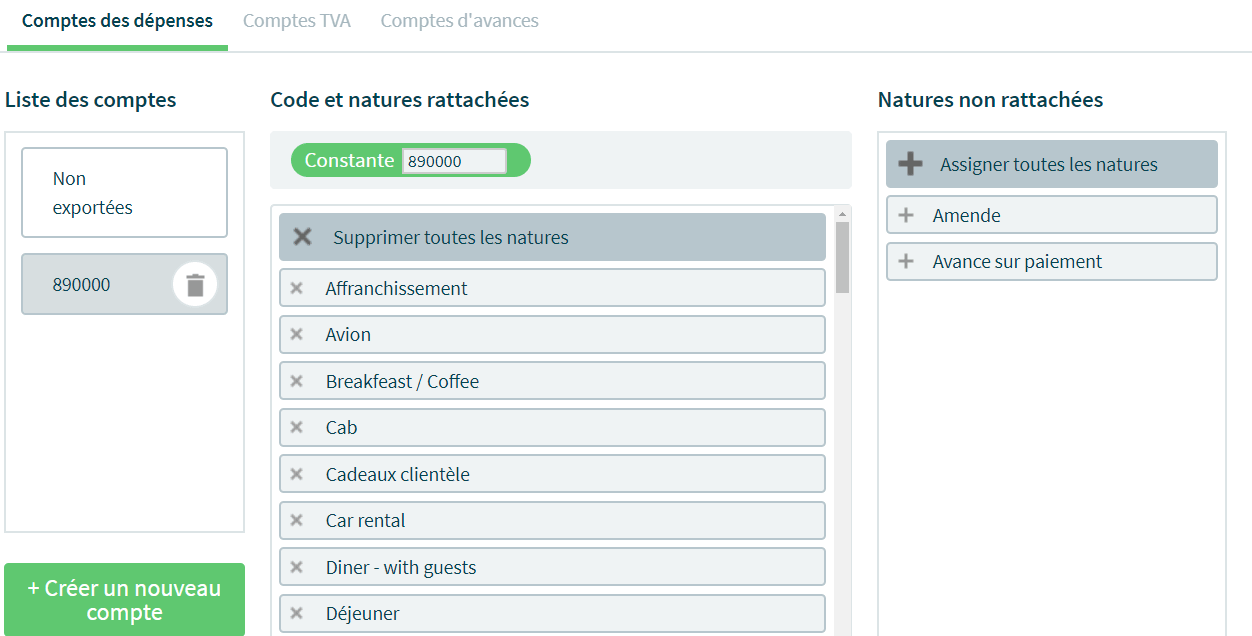Viewport: 1252px width, 636px height.
Task: Remove Diner - with guests via X icon
Action: click(x=296, y=567)
